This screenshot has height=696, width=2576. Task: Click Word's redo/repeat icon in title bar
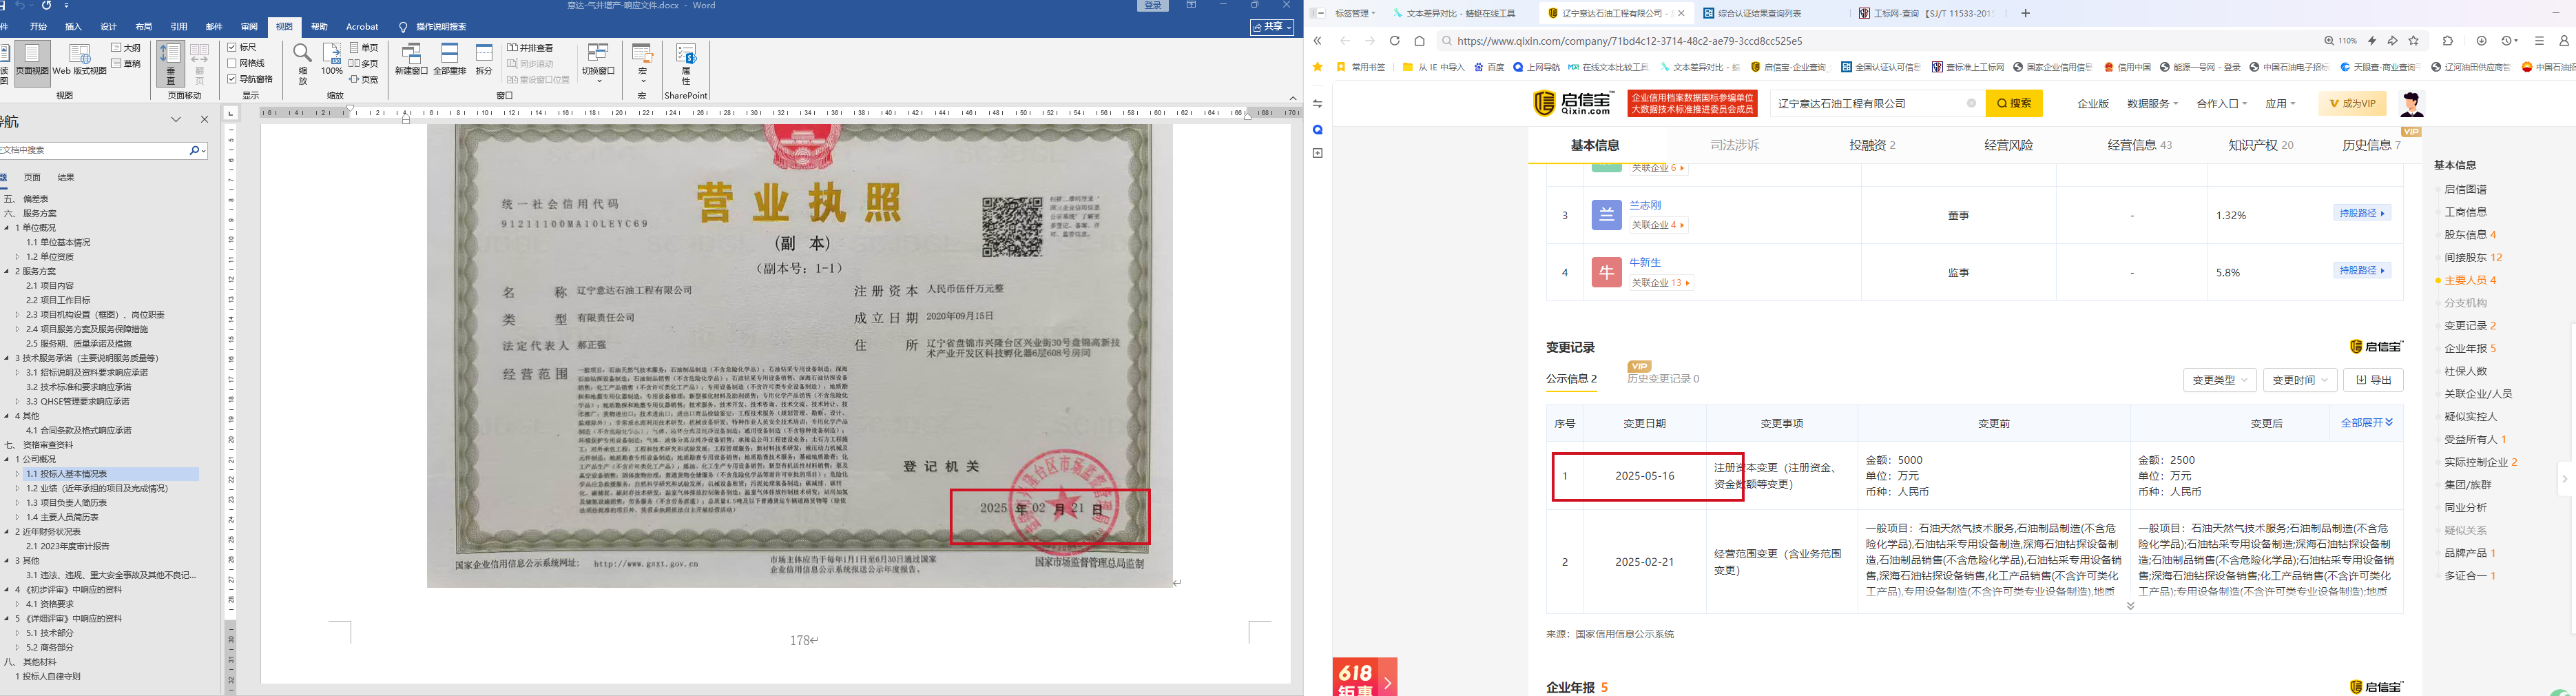47,6
